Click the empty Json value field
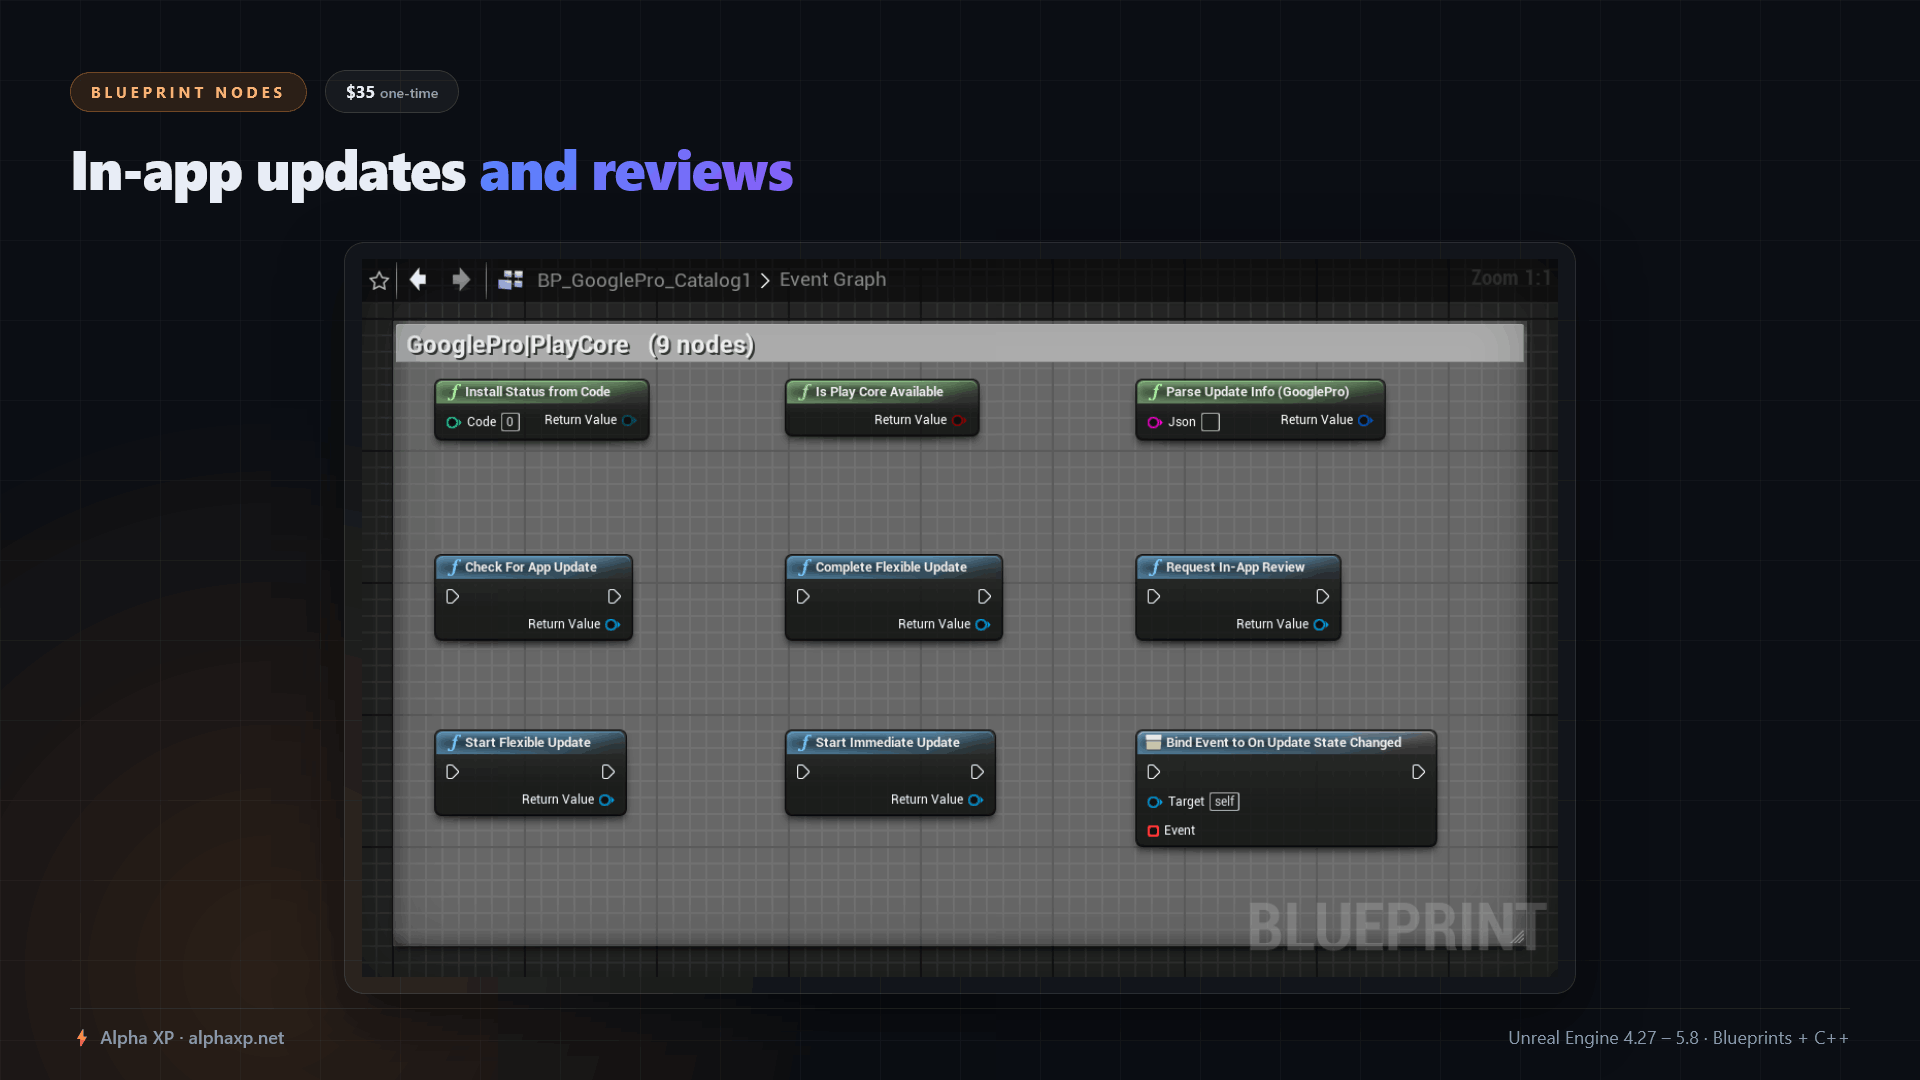The width and height of the screenshot is (1920, 1080). pyautogui.click(x=1210, y=422)
